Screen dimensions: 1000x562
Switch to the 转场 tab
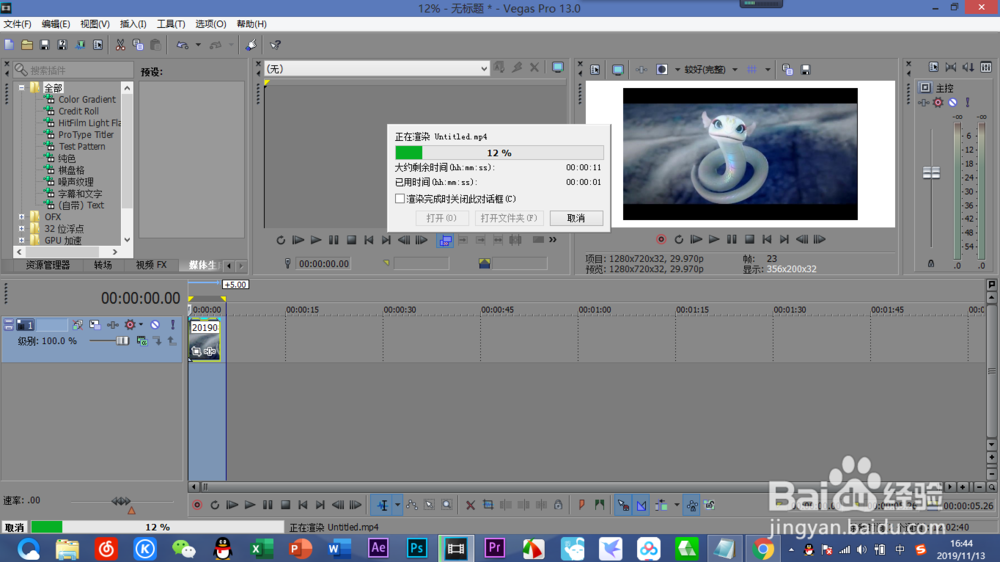pos(103,265)
